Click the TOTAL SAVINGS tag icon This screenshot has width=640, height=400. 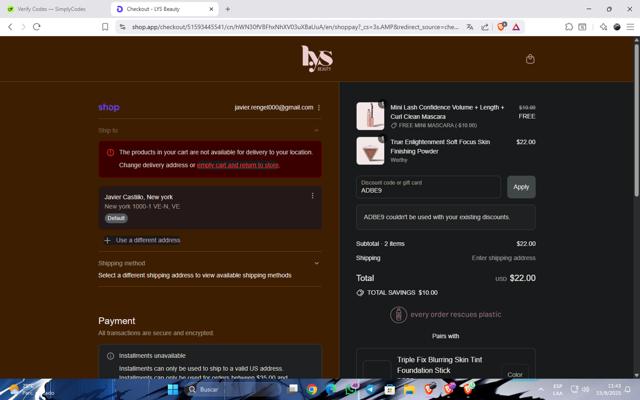click(360, 293)
